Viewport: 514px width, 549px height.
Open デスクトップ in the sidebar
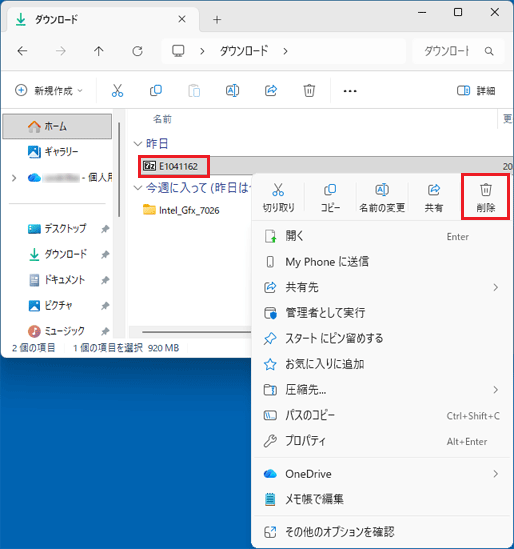57,229
